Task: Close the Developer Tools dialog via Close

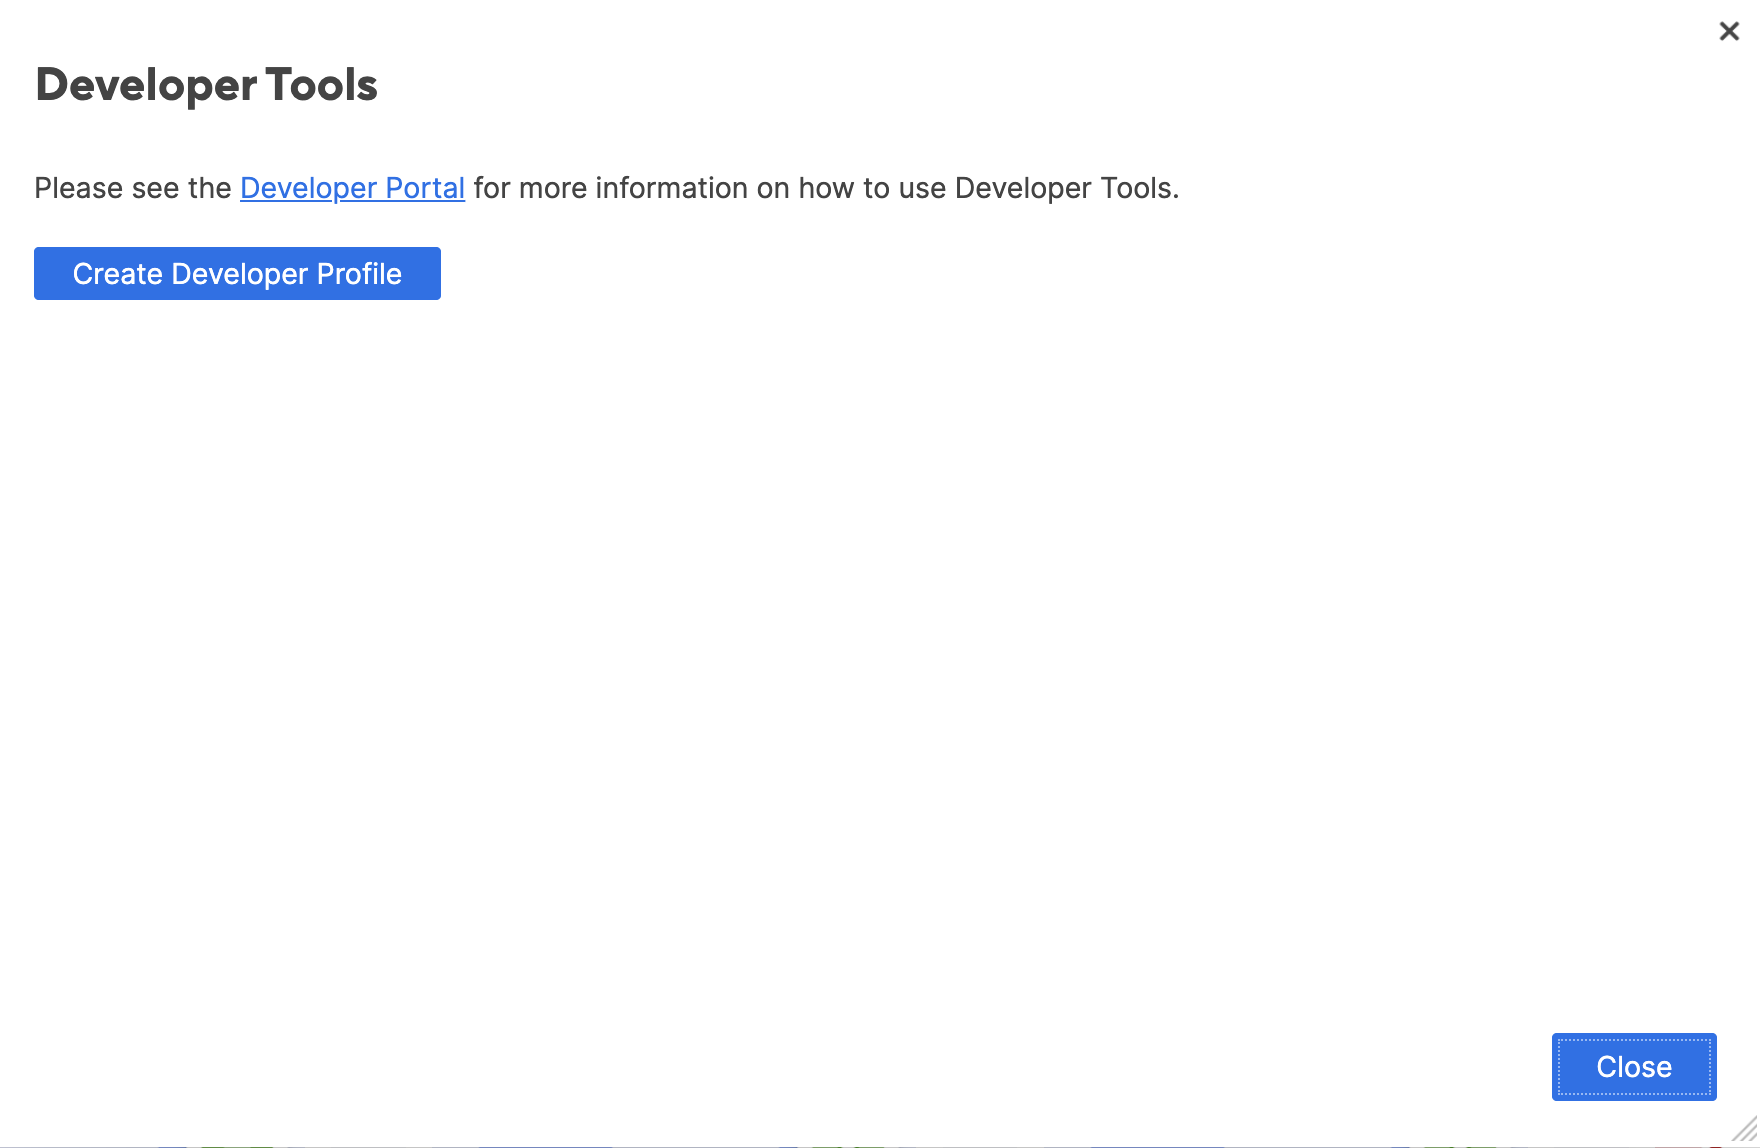Action: tap(1633, 1067)
